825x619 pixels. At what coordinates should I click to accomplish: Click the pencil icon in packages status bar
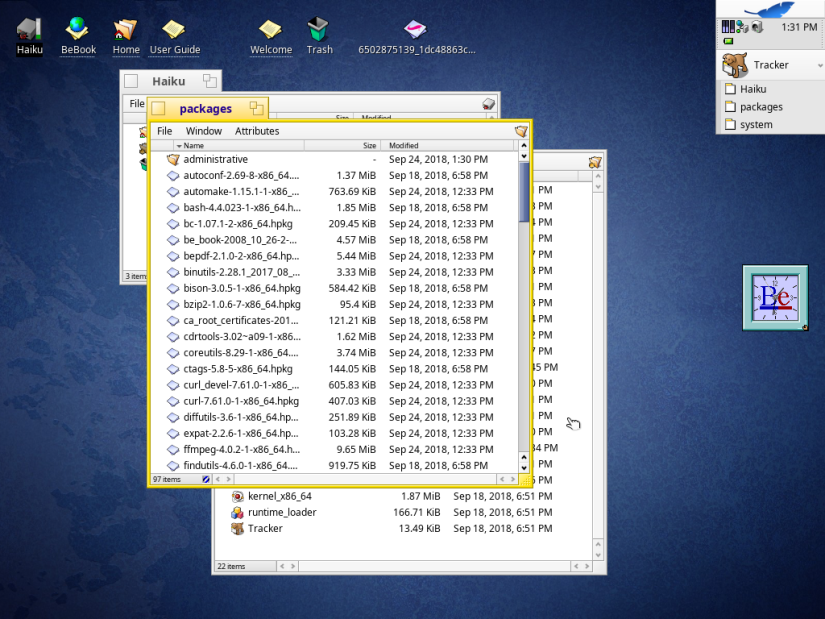pos(206,479)
